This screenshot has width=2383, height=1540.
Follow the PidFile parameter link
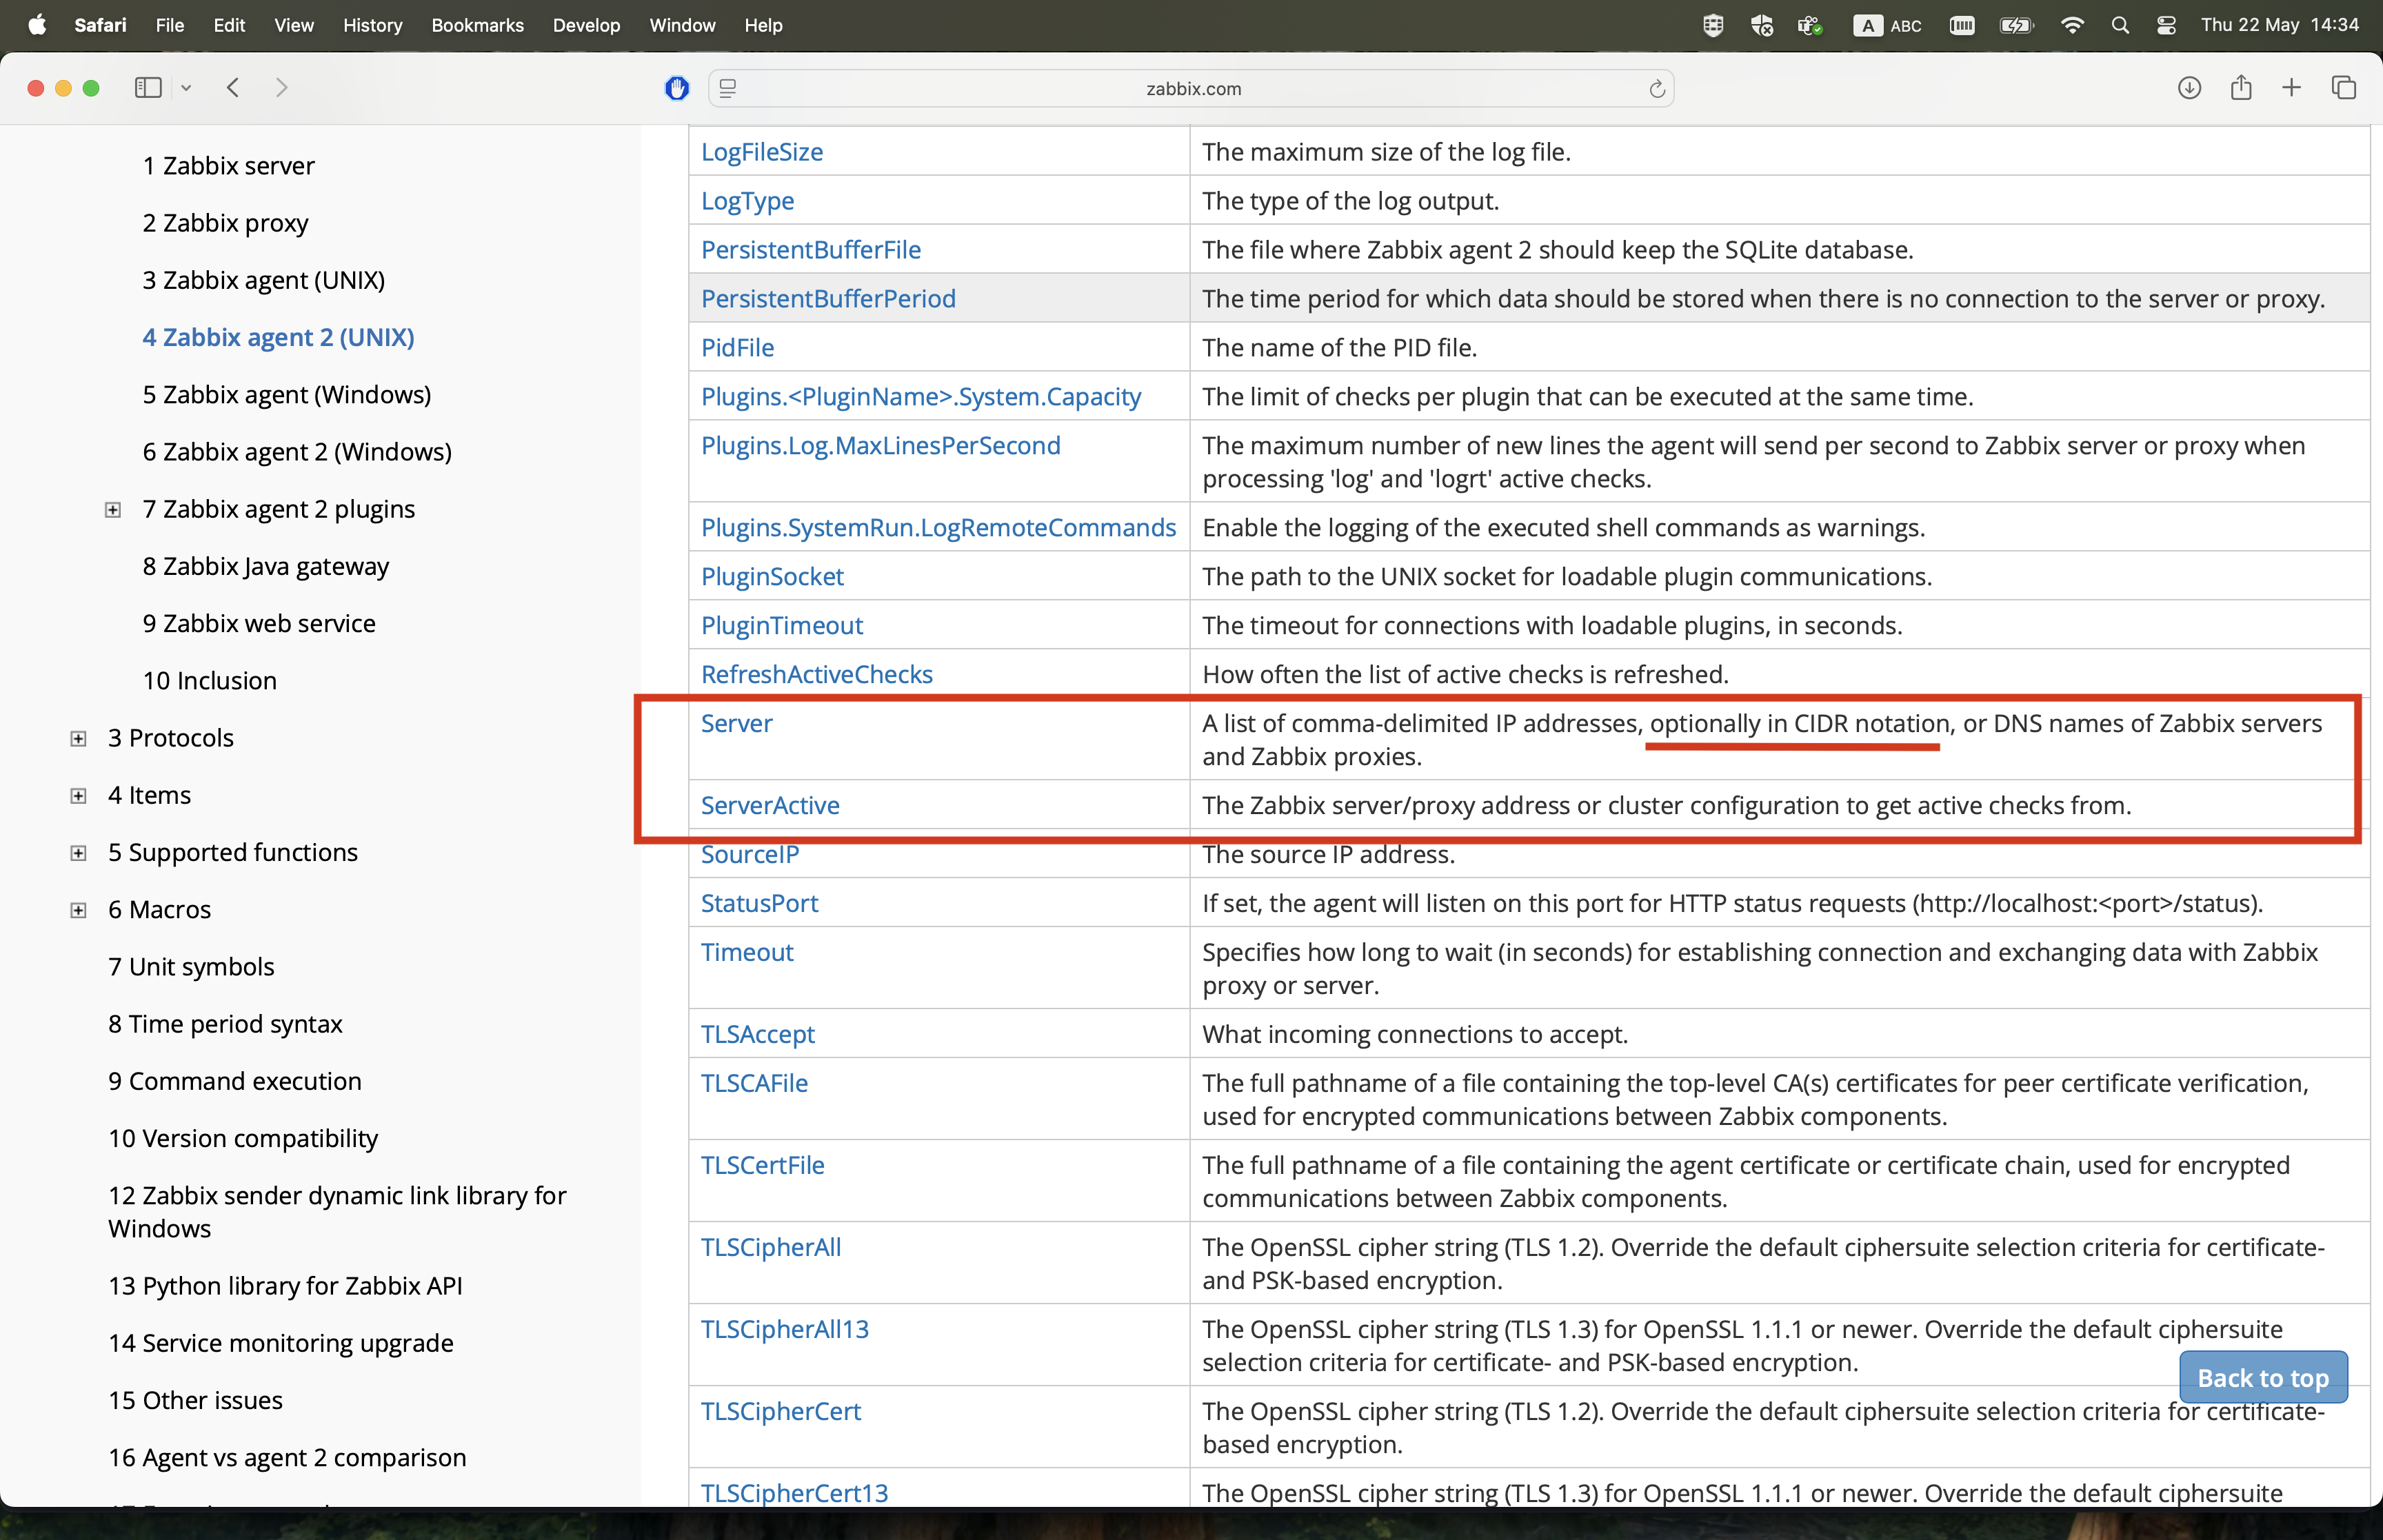(x=737, y=347)
